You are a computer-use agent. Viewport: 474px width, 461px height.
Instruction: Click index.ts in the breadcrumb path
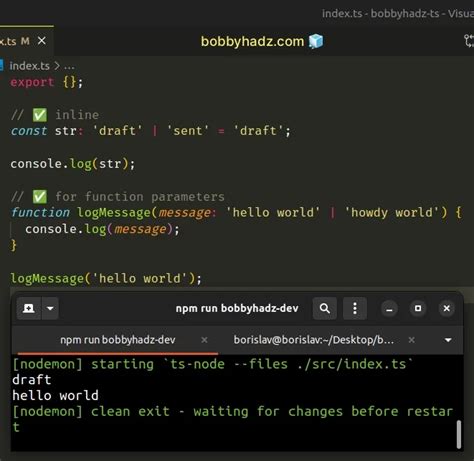click(29, 66)
